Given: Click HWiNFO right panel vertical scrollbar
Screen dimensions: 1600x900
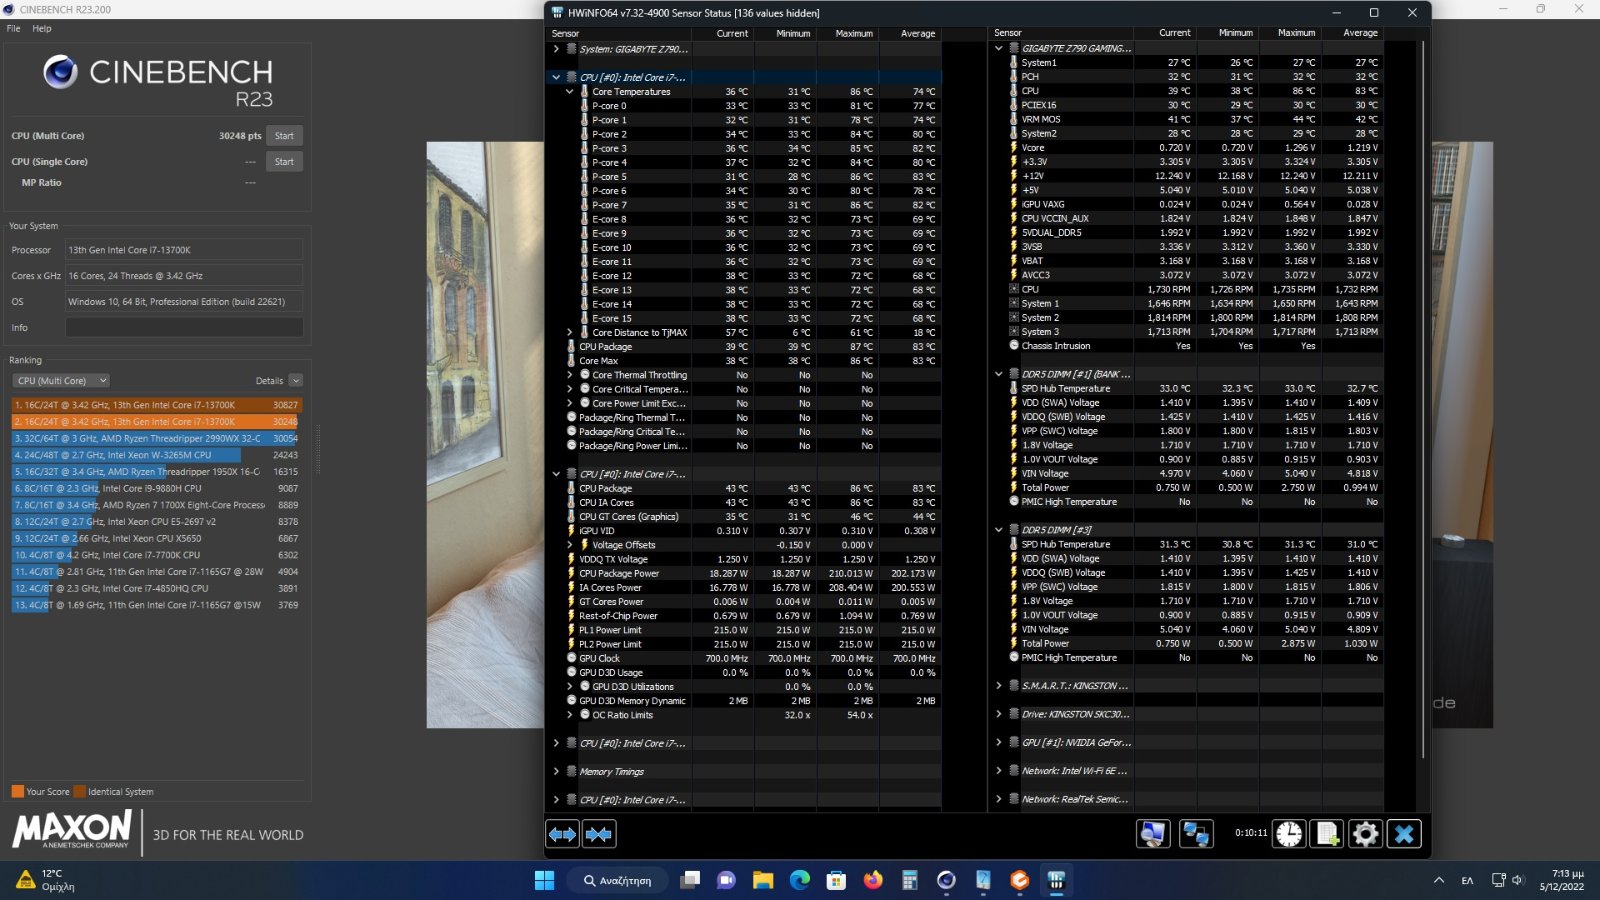Looking at the screenshot, I should coord(1424,400).
